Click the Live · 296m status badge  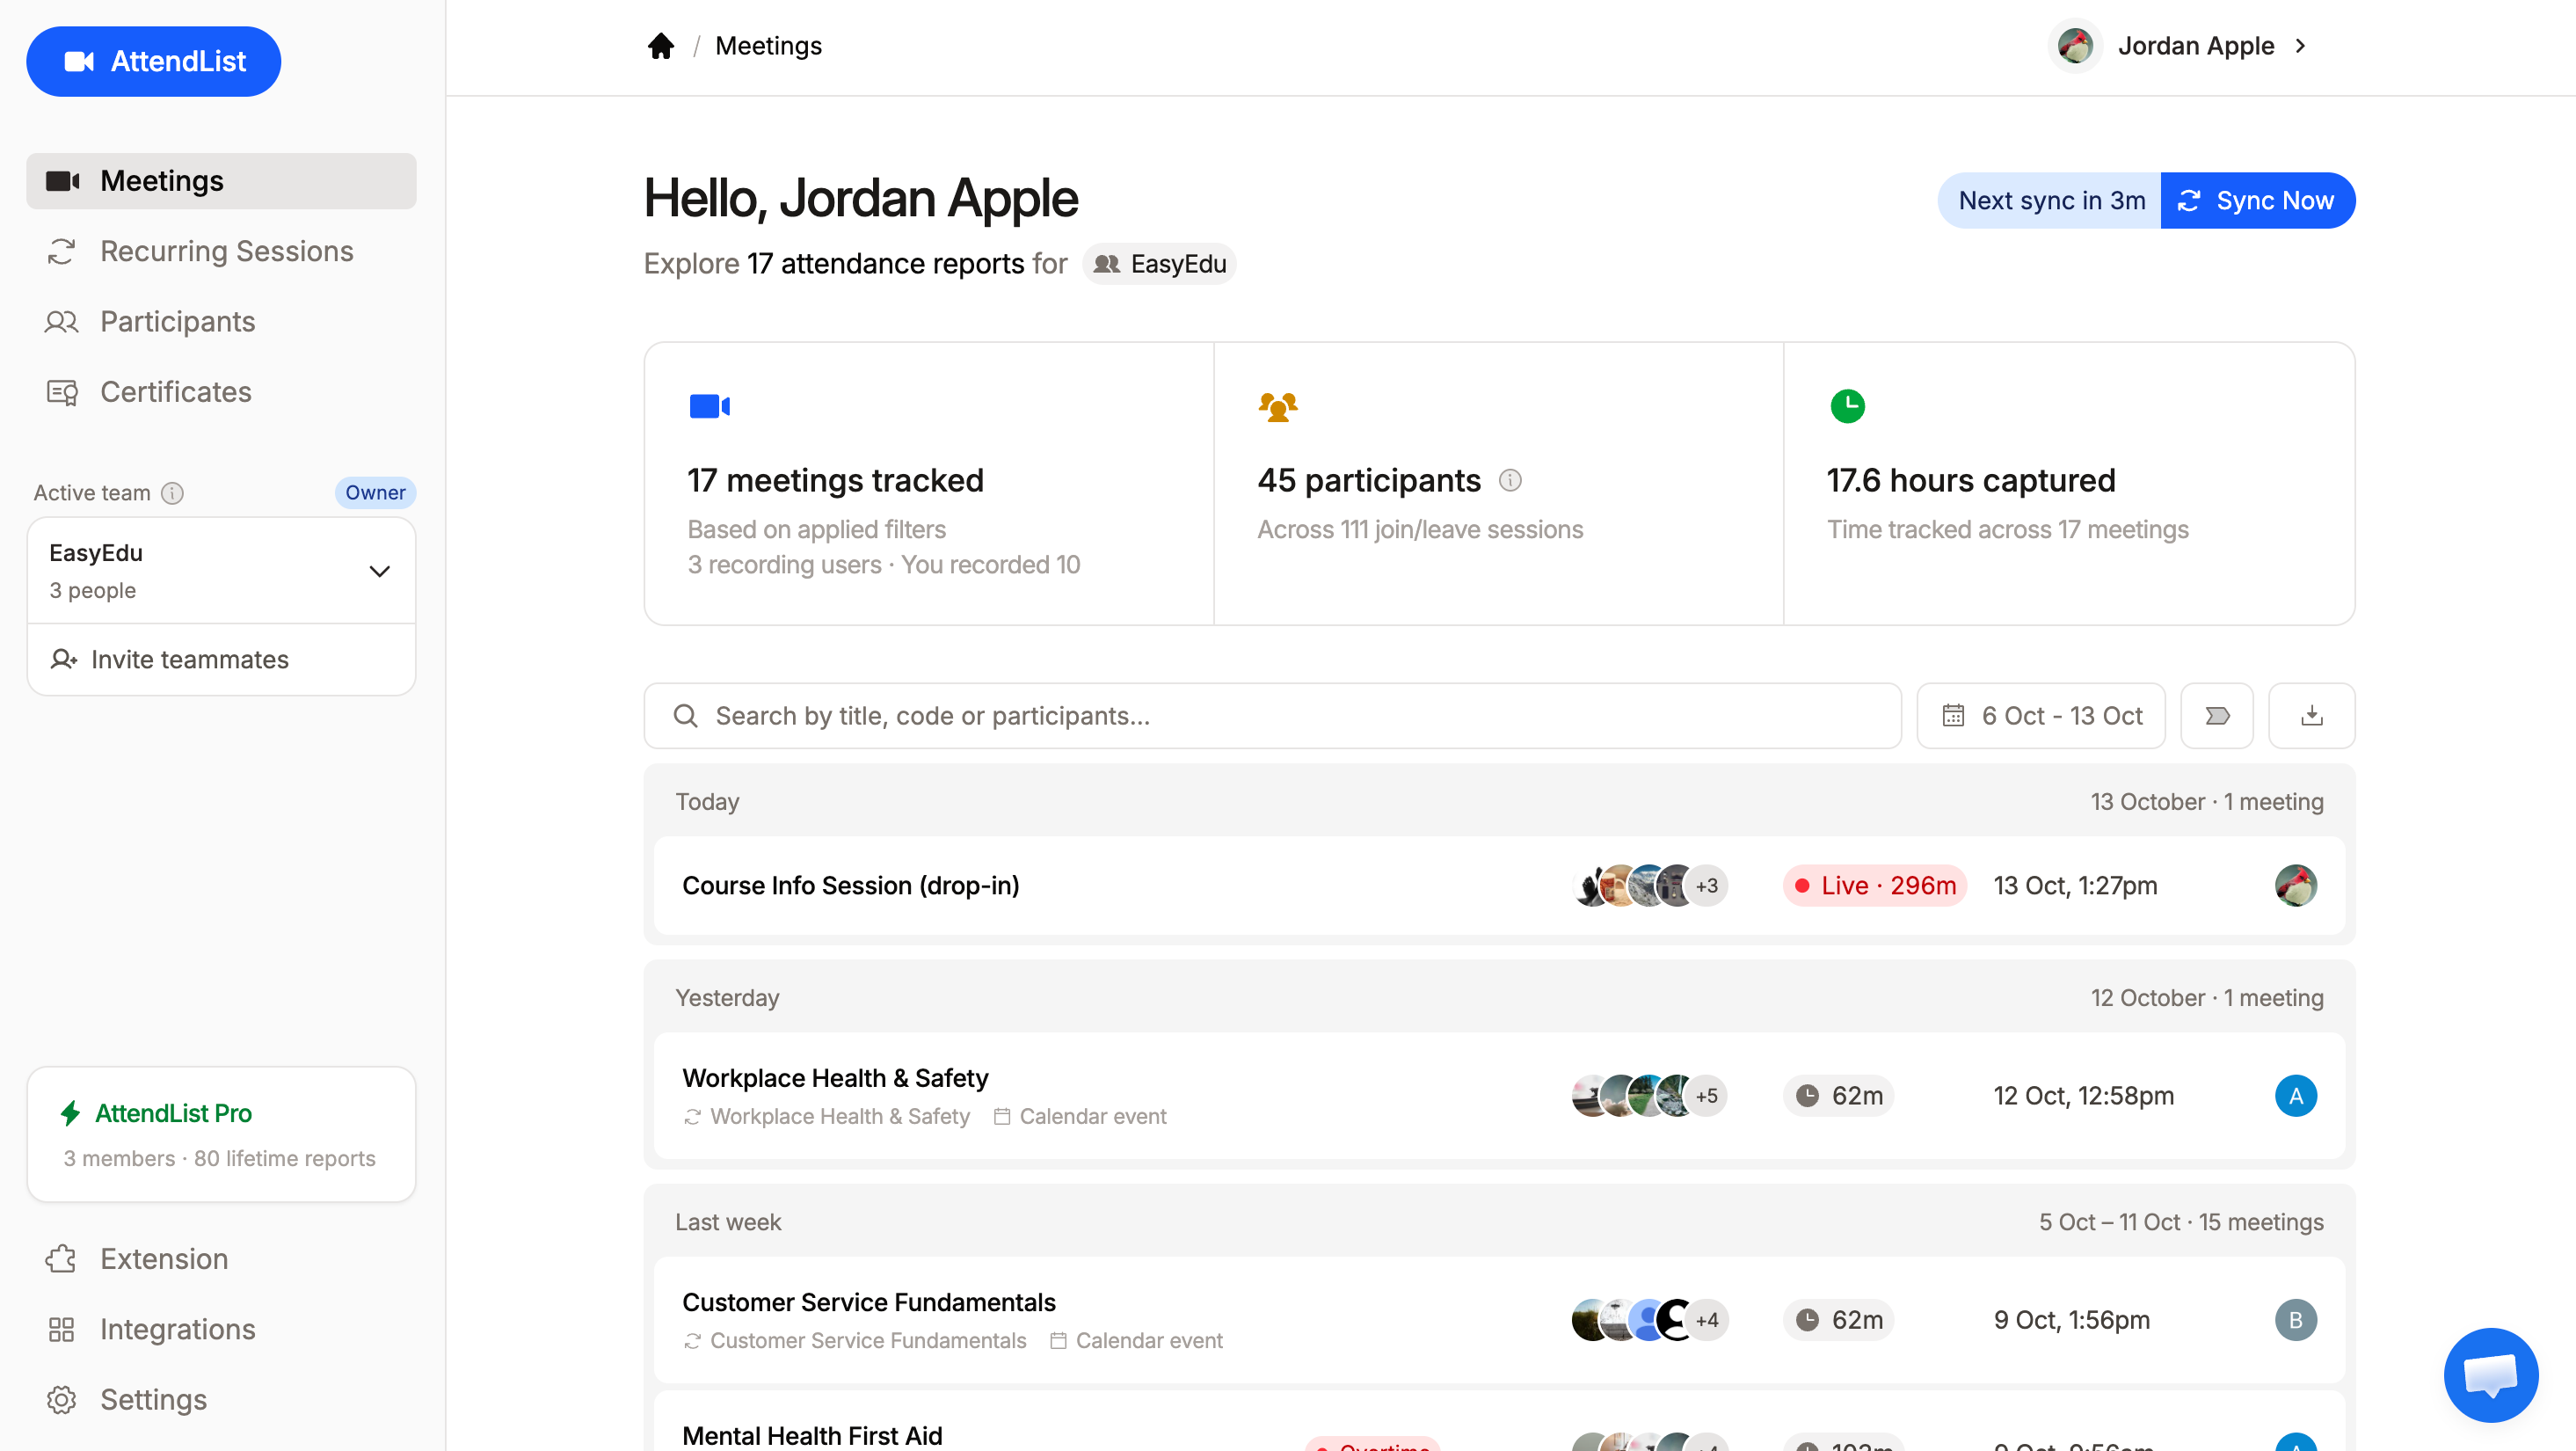[x=1875, y=885]
